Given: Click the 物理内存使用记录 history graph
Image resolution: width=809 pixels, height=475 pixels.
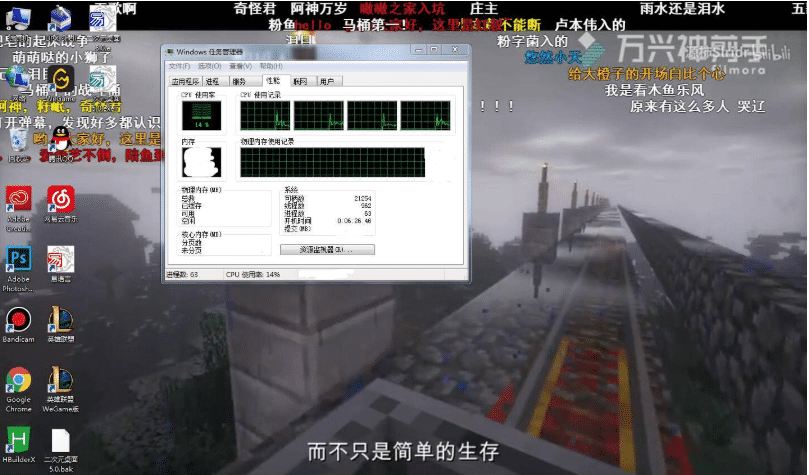Looking at the screenshot, I should [333, 162].
